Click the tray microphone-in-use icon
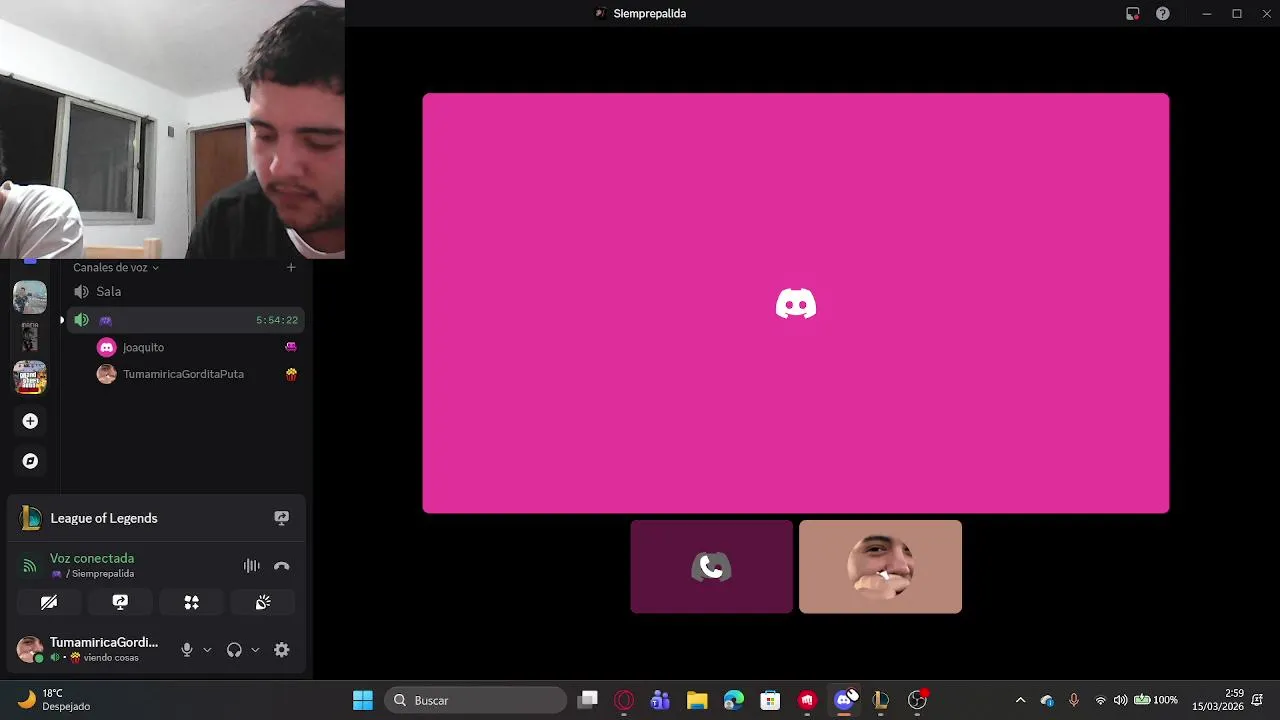 point(1074,700)
